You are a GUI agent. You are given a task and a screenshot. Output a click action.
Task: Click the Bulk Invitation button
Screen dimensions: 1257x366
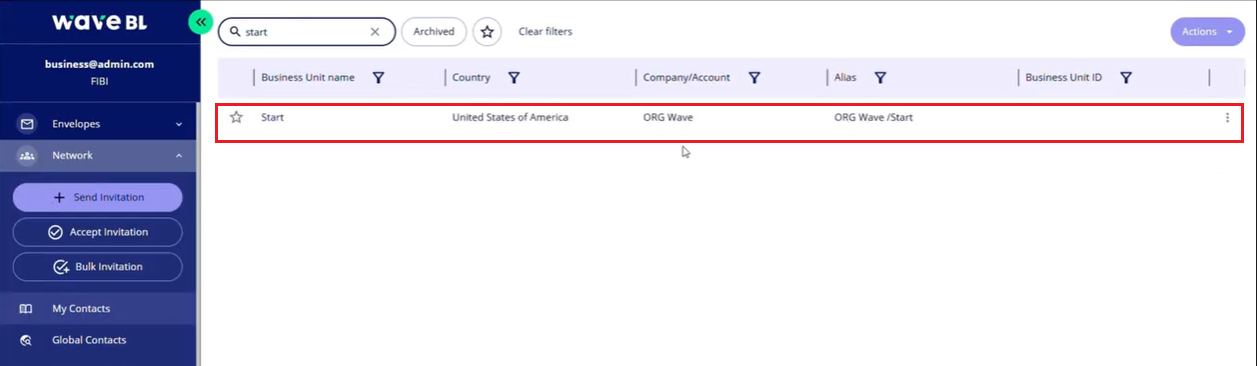tap(98, 267)
